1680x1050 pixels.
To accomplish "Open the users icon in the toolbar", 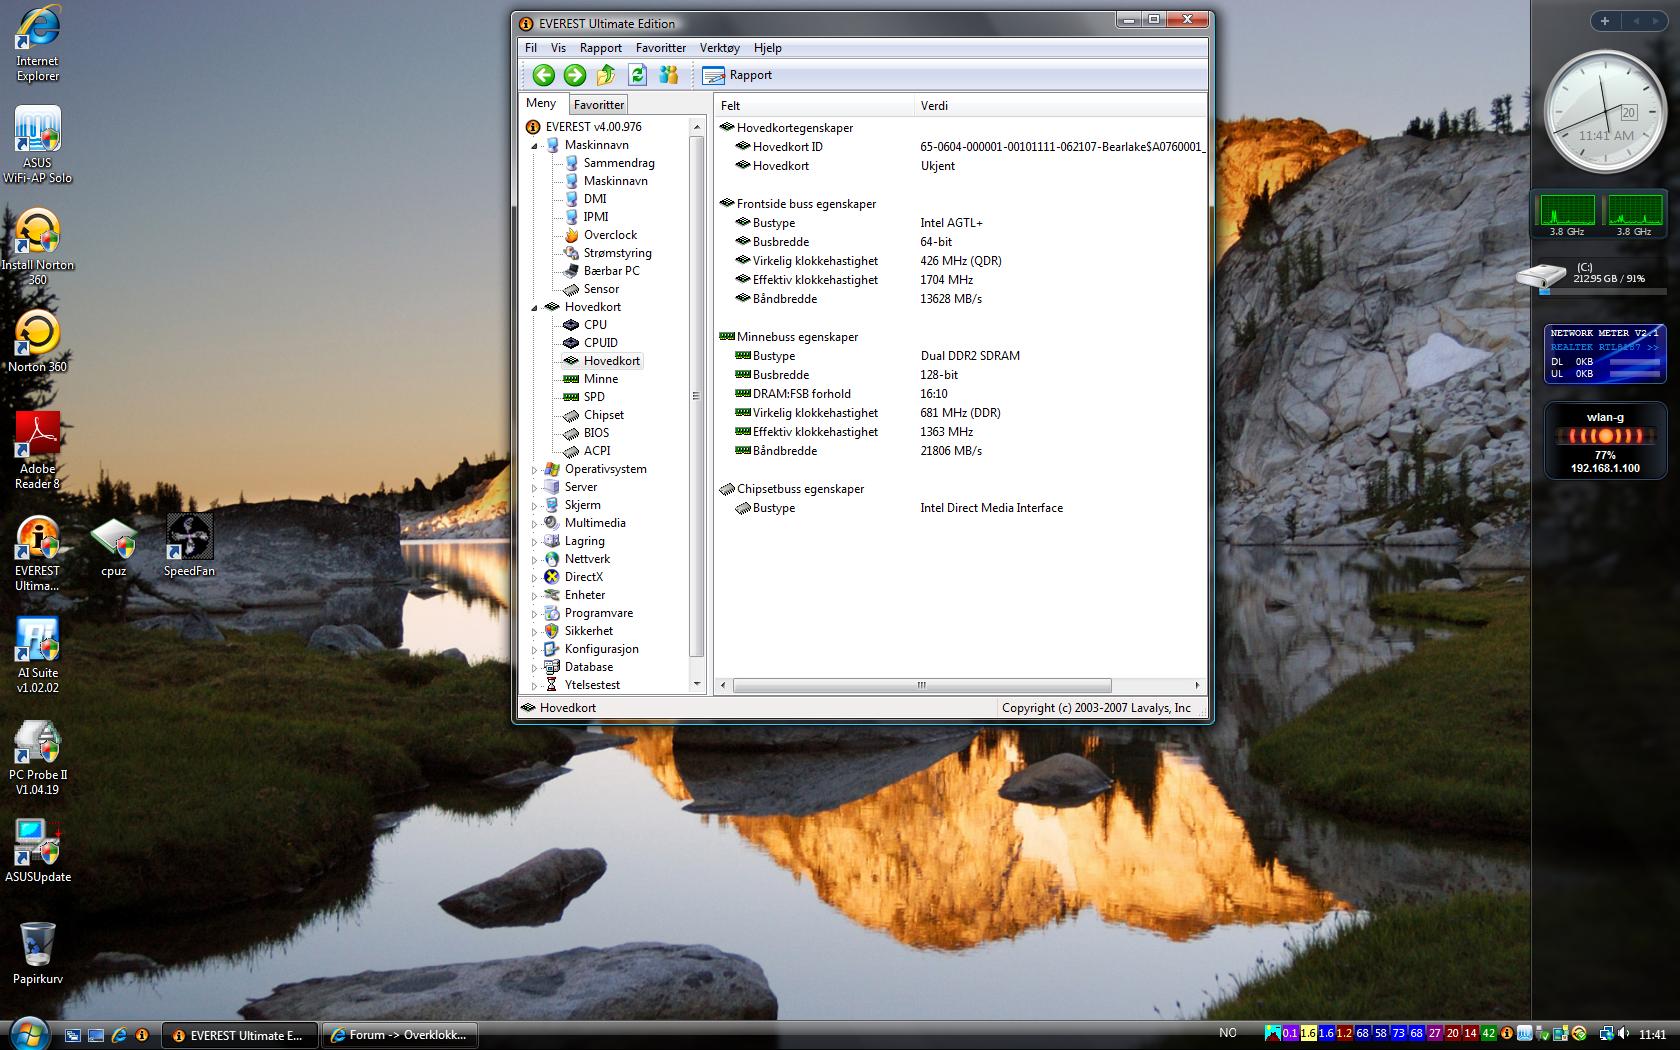I will coord(668,75).
